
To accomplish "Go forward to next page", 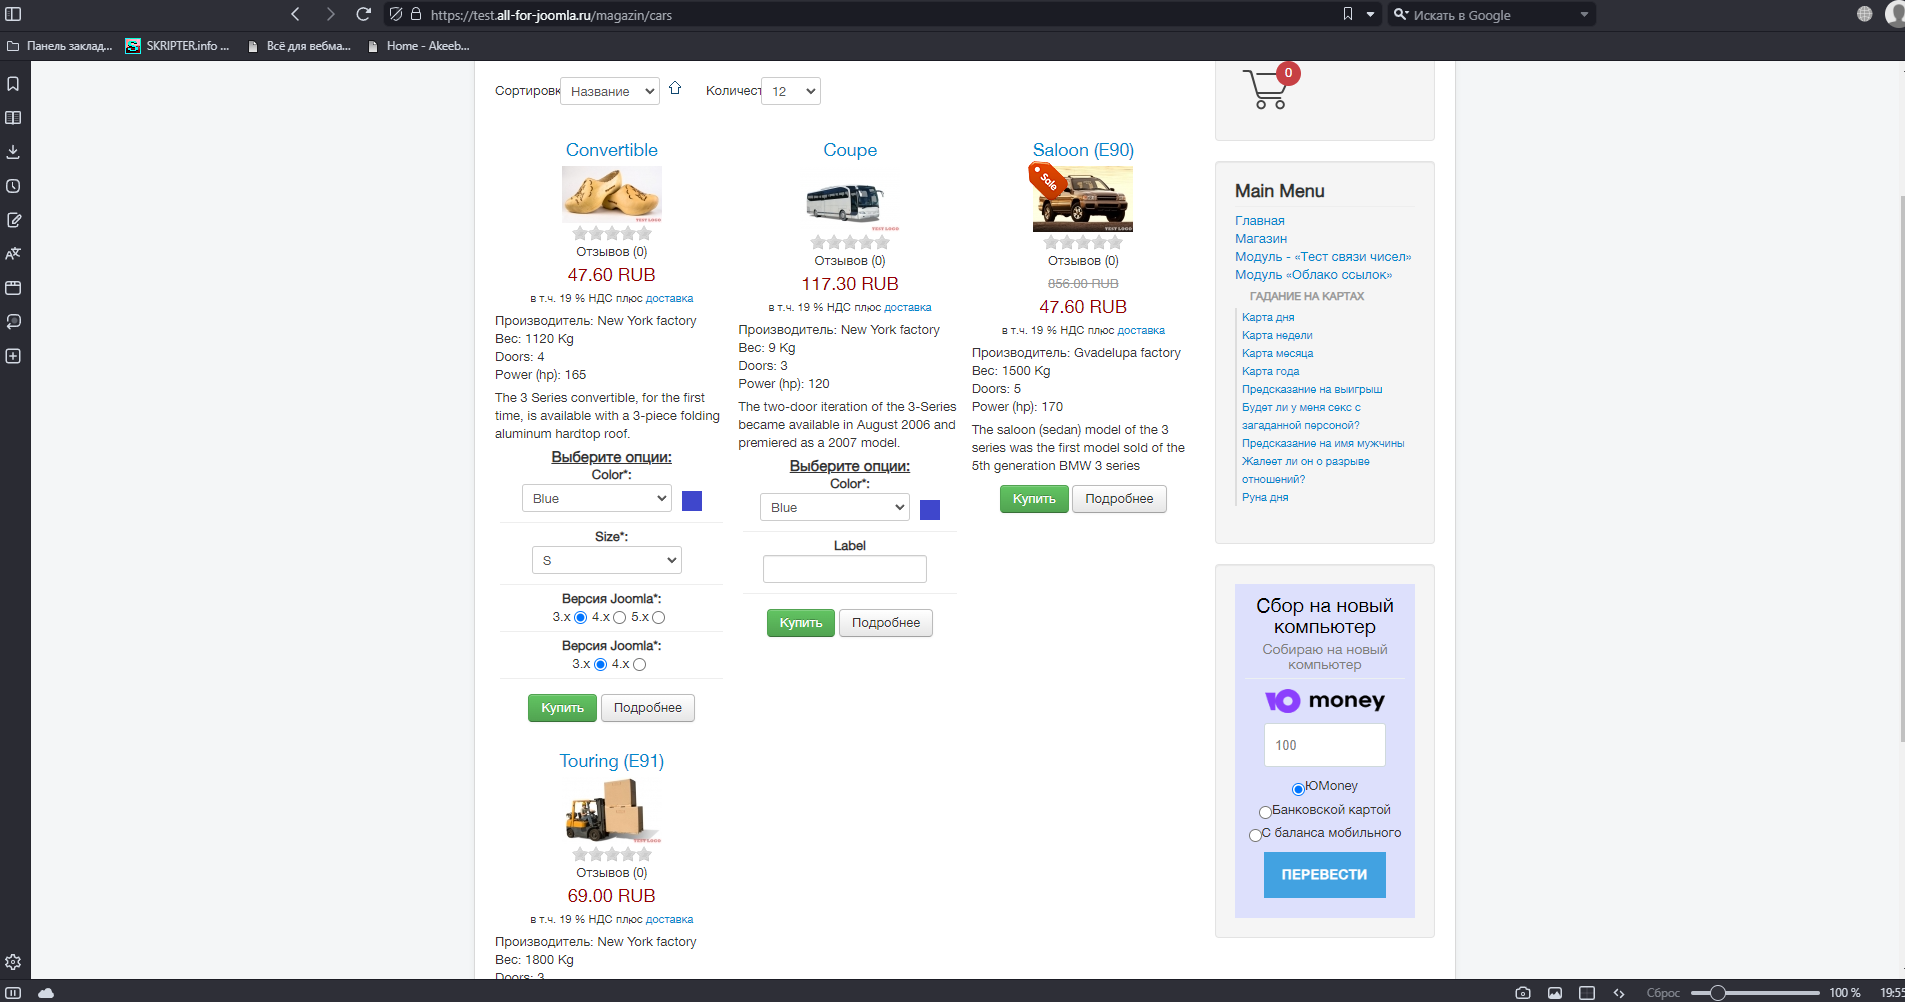I will pos(330,14).
